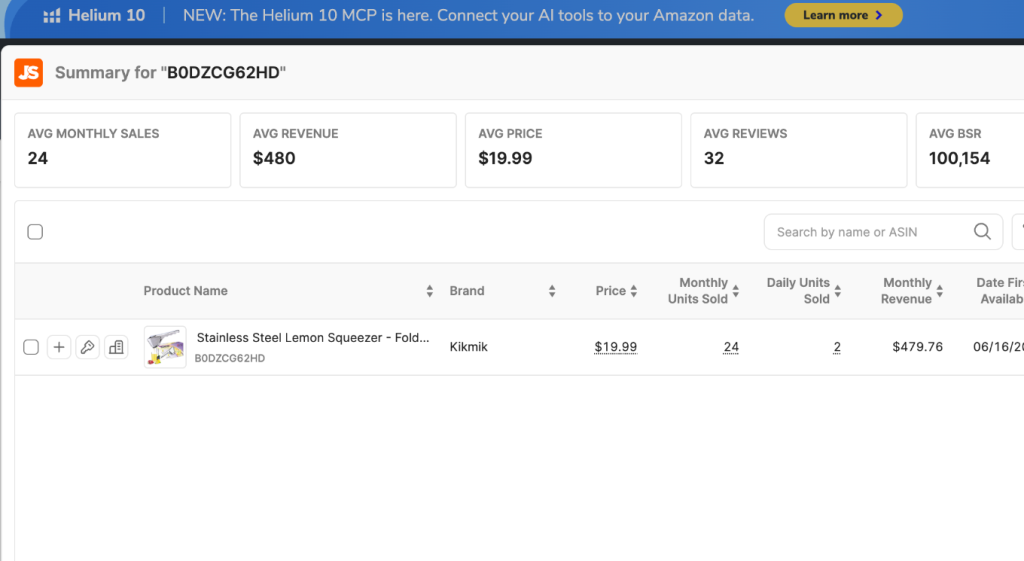Sort by Product Name column arrows

coord(429,291)
